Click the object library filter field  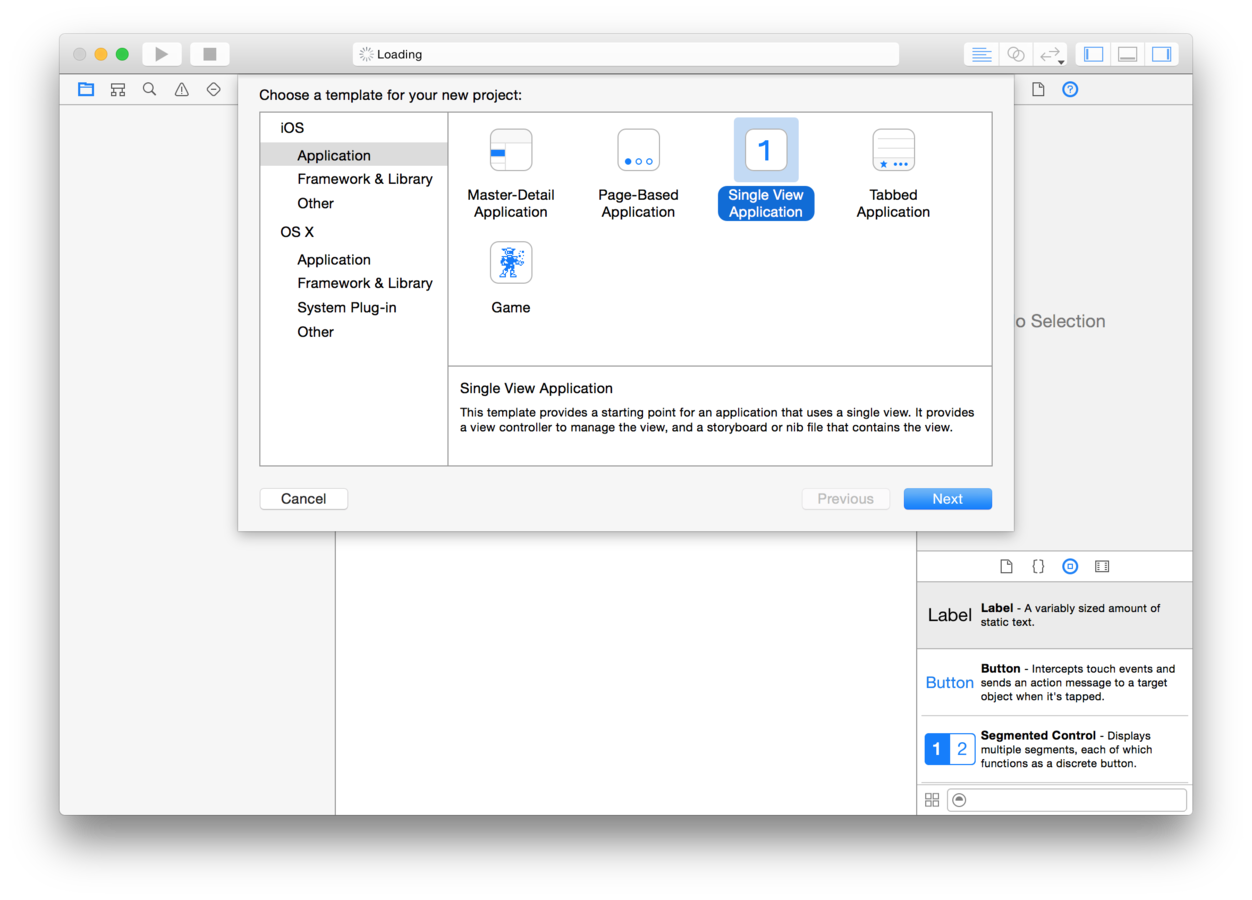pyautogui.click(x=1066, y=799)
